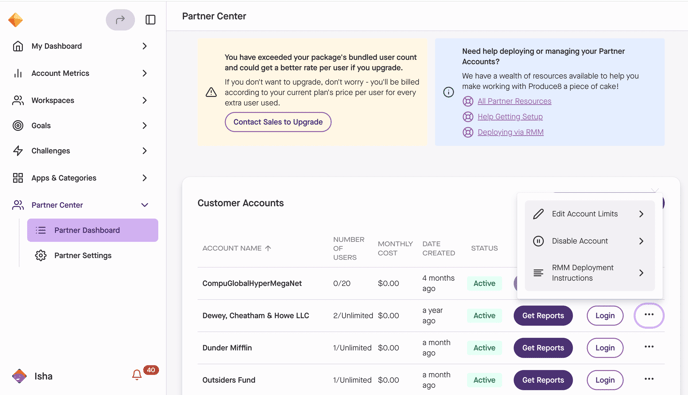Click lifebuoy icon beside All Partner Resources

click(468, 101)
